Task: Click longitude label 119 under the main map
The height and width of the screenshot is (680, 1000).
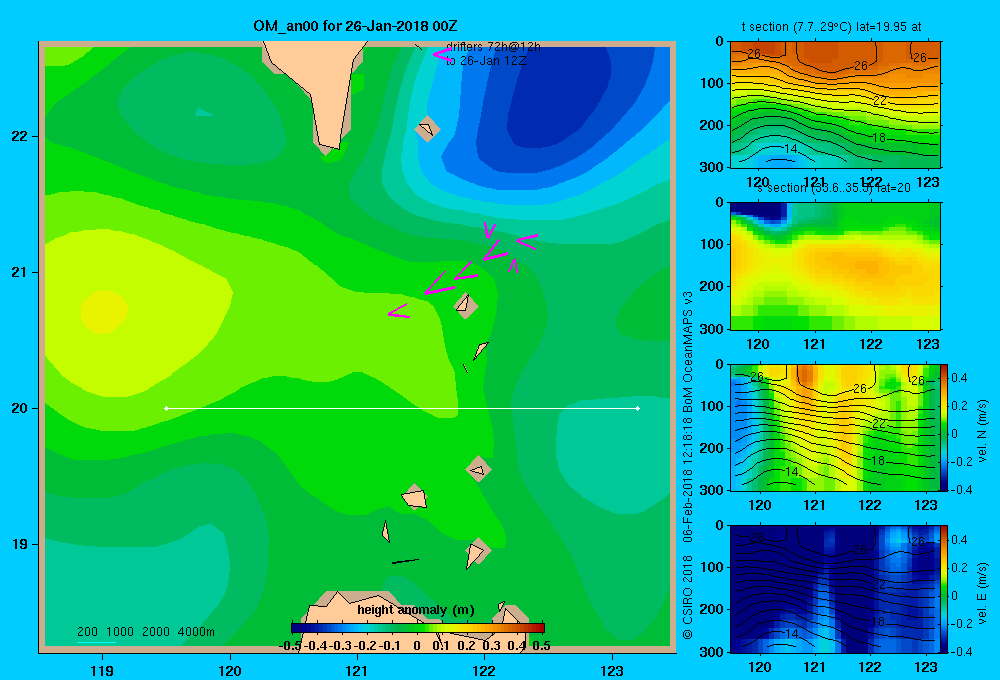Action: (x=102, y=670)
